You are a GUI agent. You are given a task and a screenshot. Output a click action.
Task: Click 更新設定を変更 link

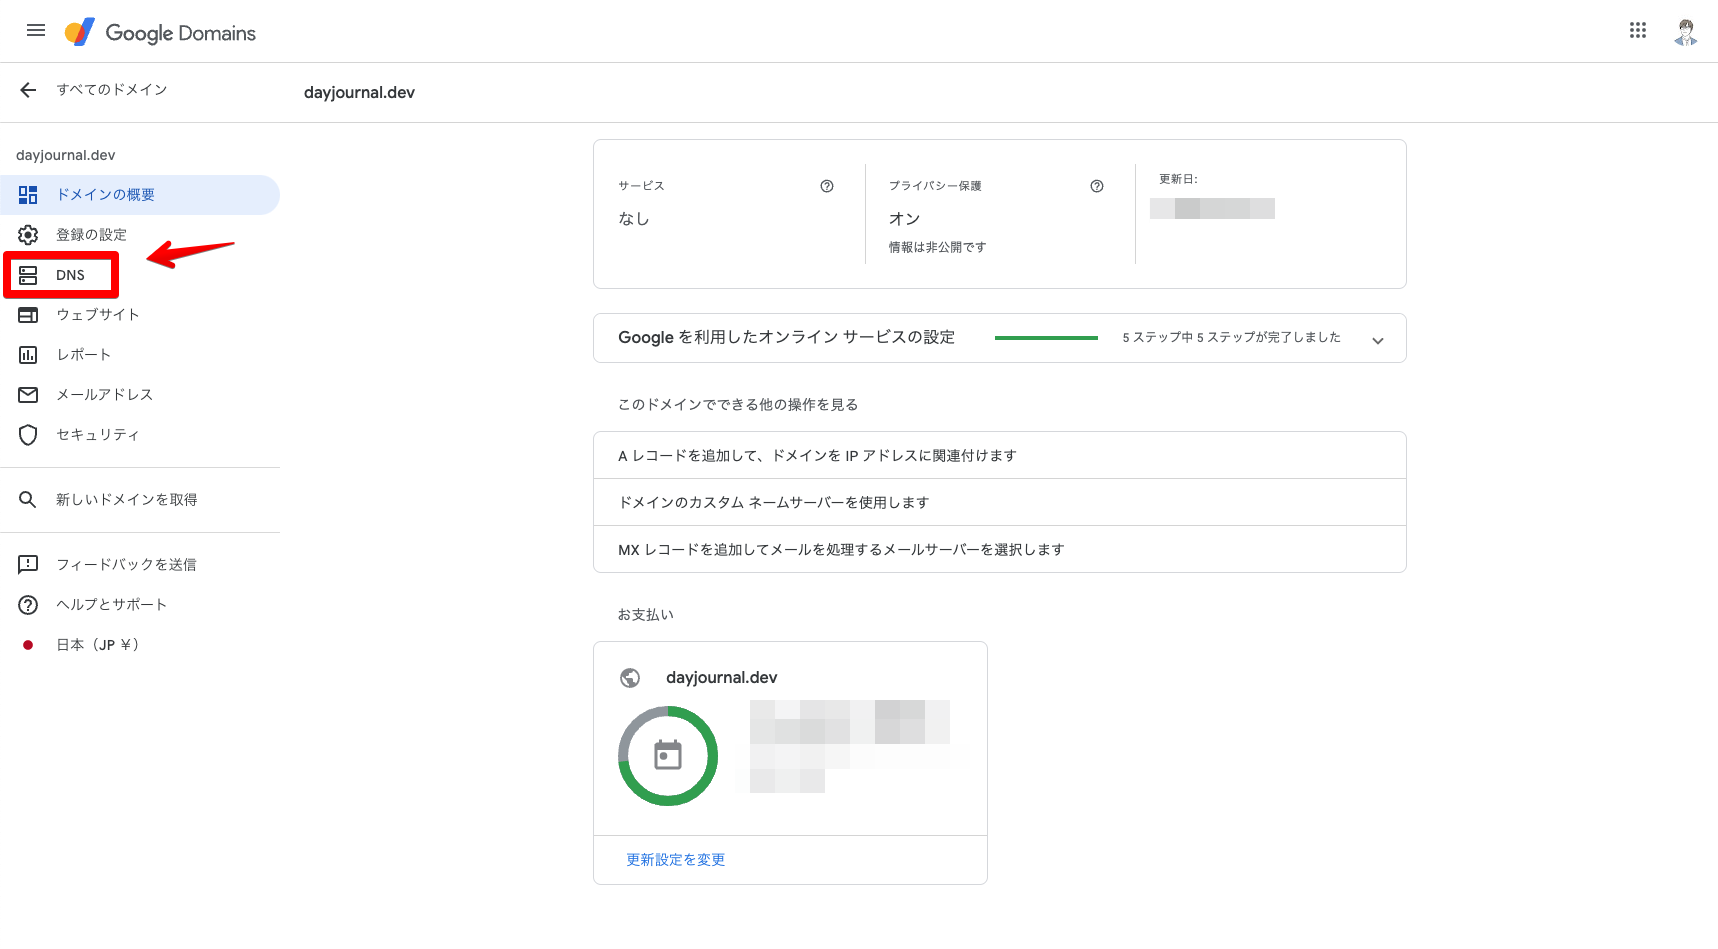tap(676, 860)
